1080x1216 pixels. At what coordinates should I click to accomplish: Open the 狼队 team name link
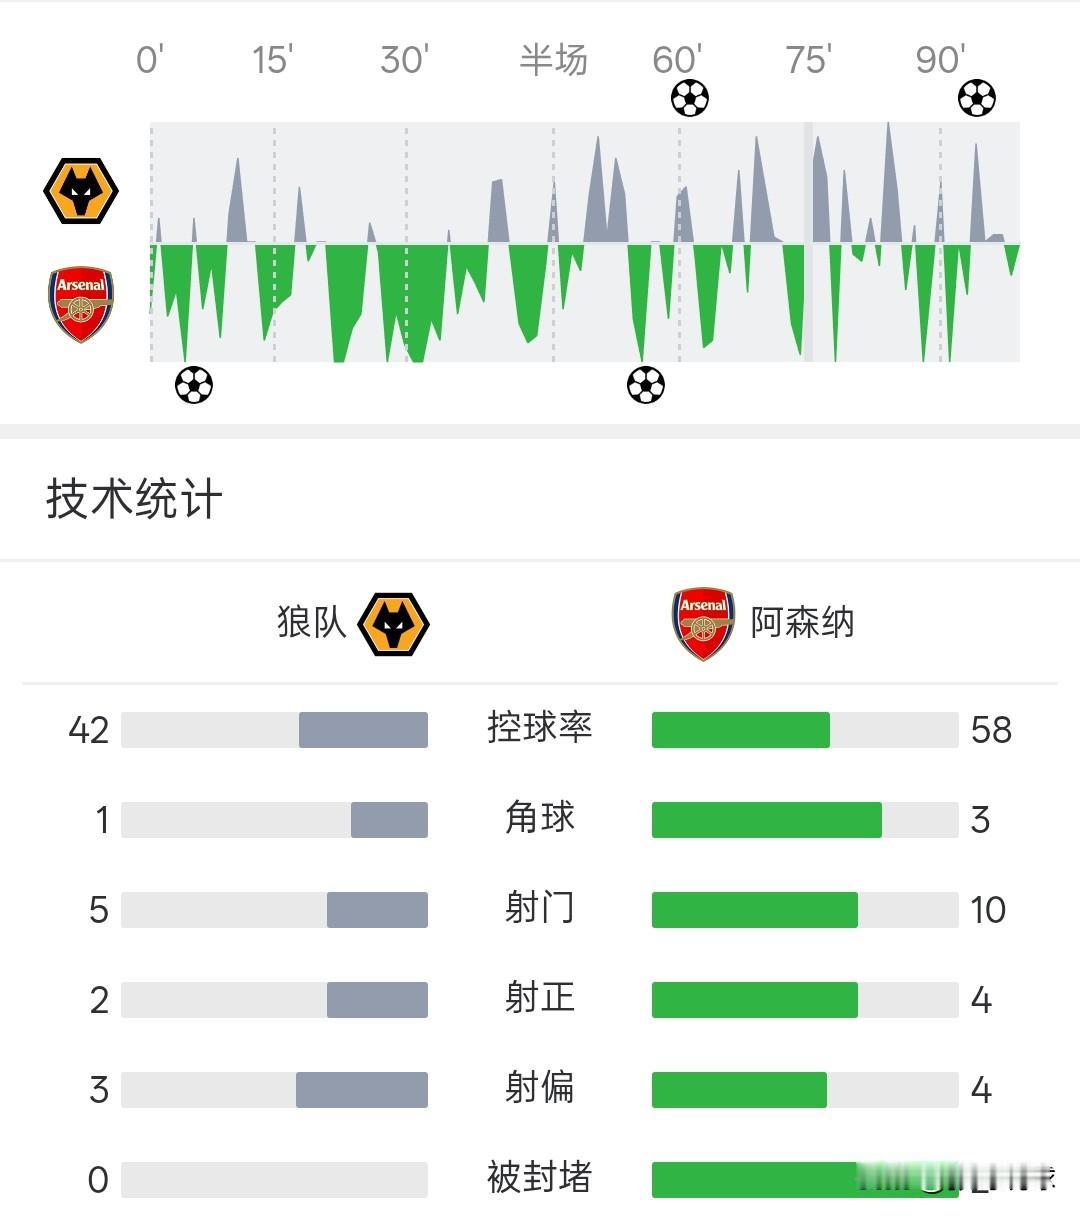point(311,622)
